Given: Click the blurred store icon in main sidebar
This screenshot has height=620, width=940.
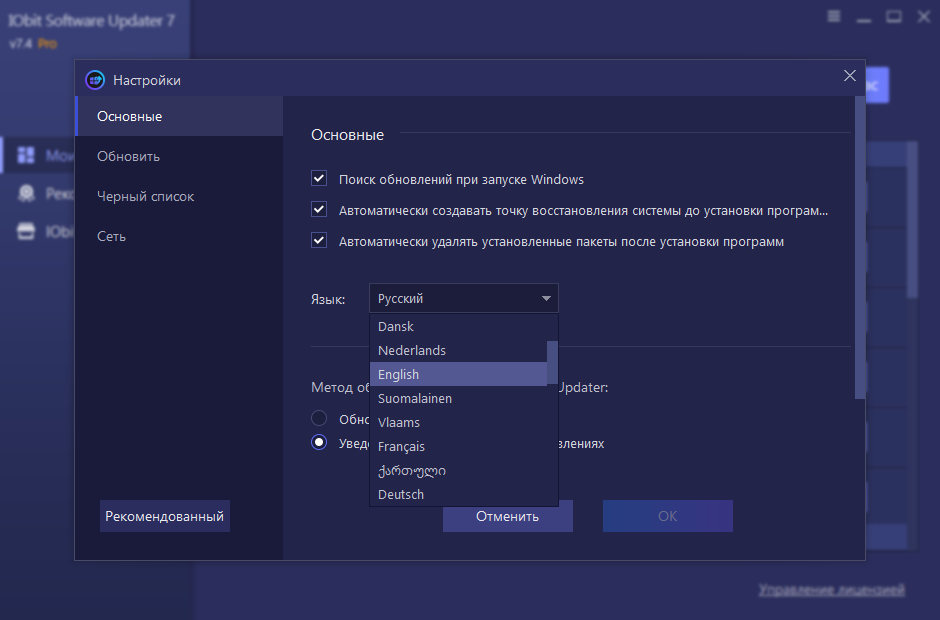Looking at the screenshot, I should click(x=26, y=231).
